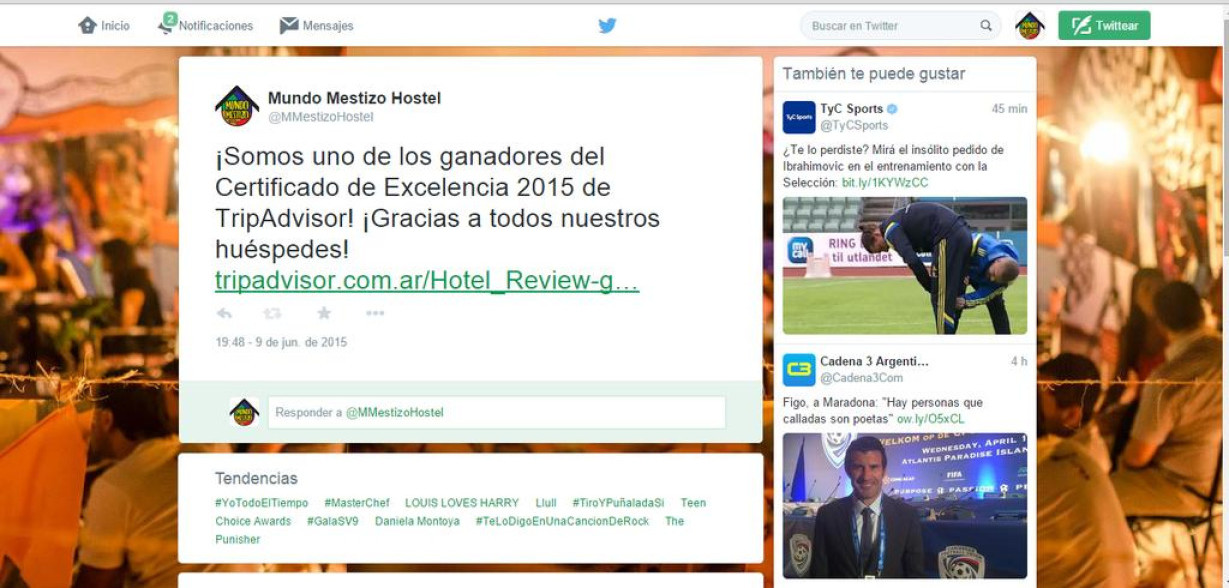Click the Cadena 3 logo avatar
Image resolution: width=1229 pixels, height=588 pixels.
tap(799, 370)
